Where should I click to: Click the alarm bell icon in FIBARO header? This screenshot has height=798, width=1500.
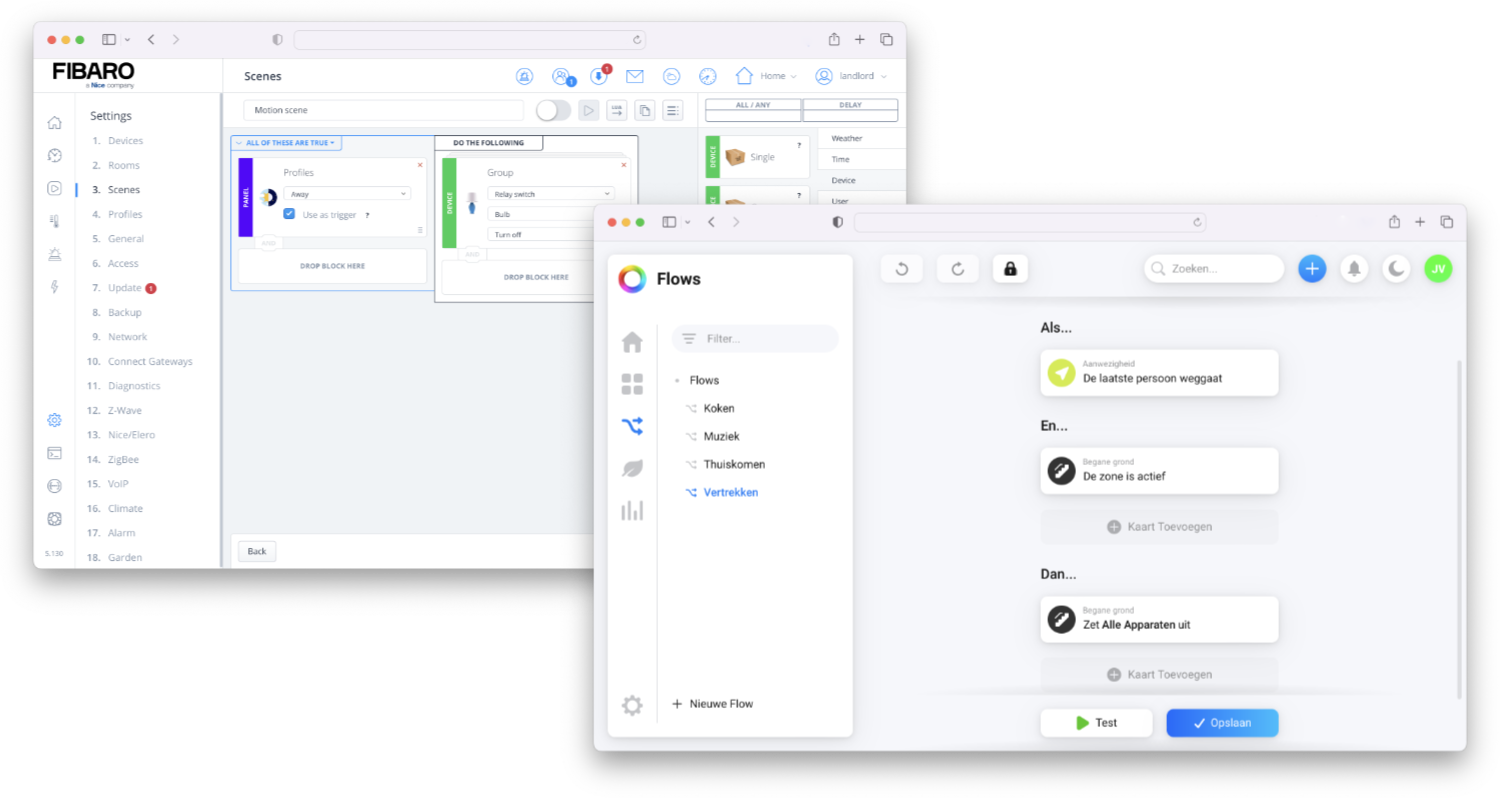pyautogui.click(x=524, y=76)
